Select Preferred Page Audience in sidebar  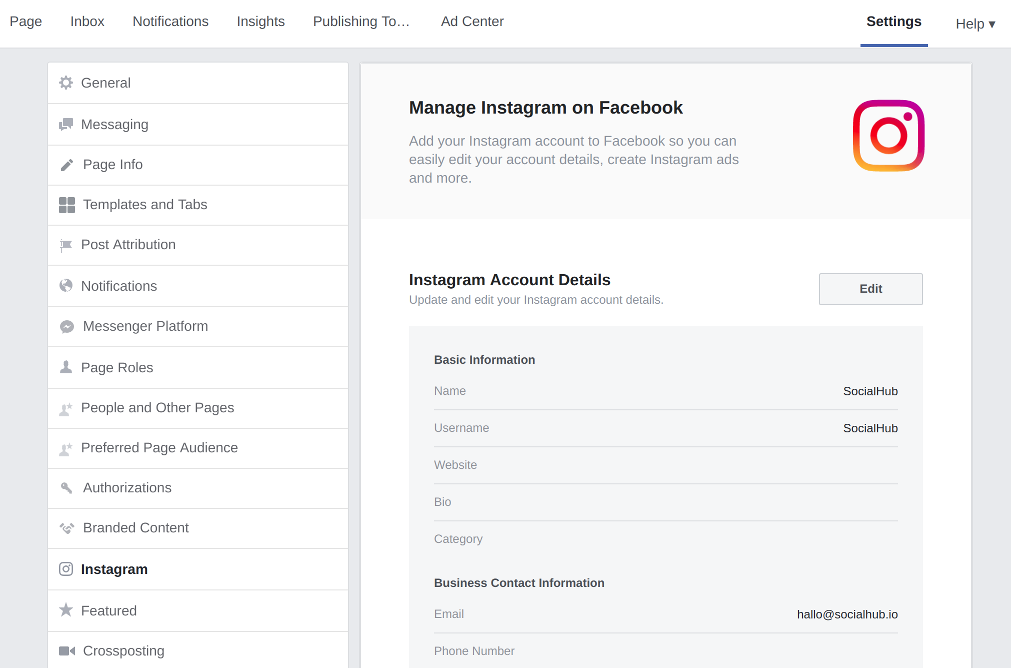[x=159, y=448]
